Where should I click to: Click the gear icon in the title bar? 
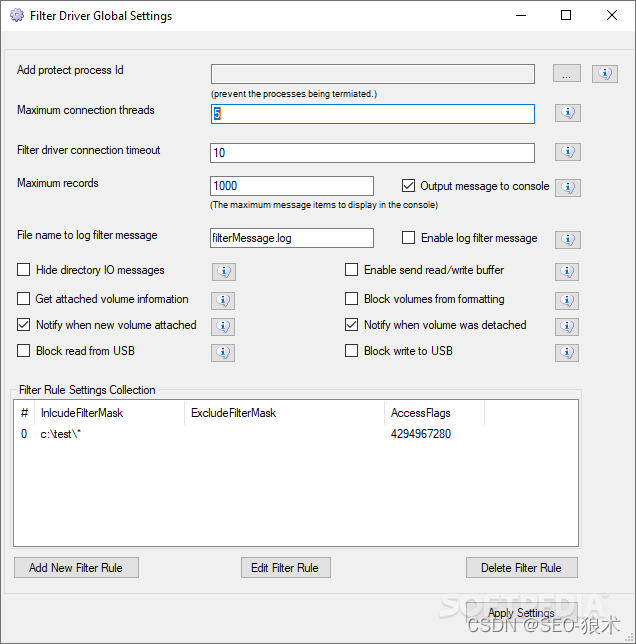(17, 16)
